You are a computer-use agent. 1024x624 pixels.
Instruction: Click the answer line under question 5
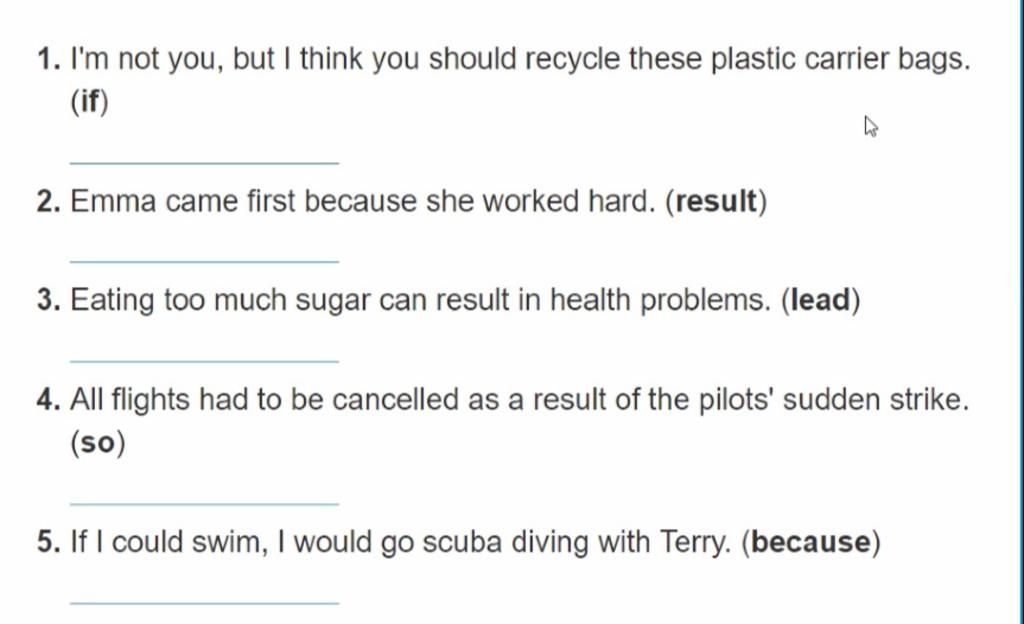click(204, 602)
